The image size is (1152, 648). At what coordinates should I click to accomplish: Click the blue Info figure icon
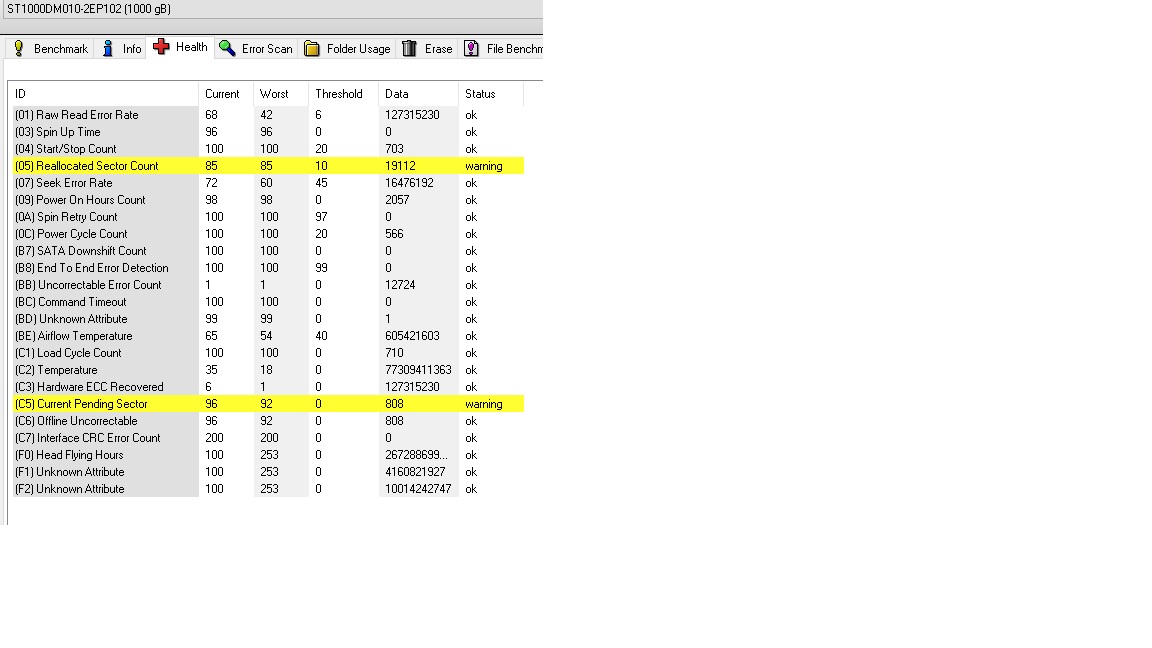[108, 48]
